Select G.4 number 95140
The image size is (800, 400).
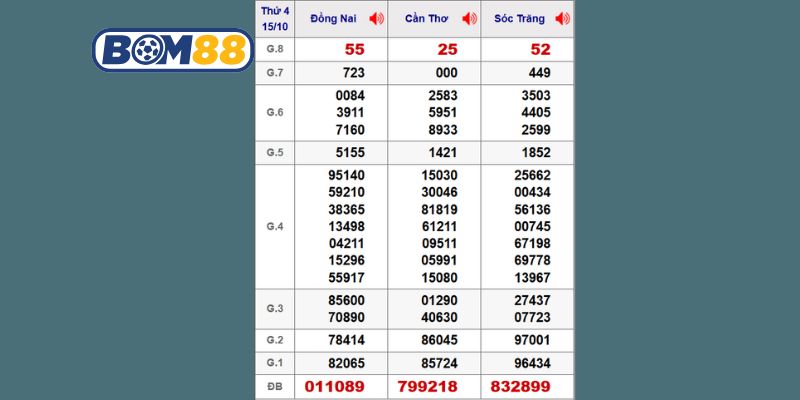tap(346, 176)
